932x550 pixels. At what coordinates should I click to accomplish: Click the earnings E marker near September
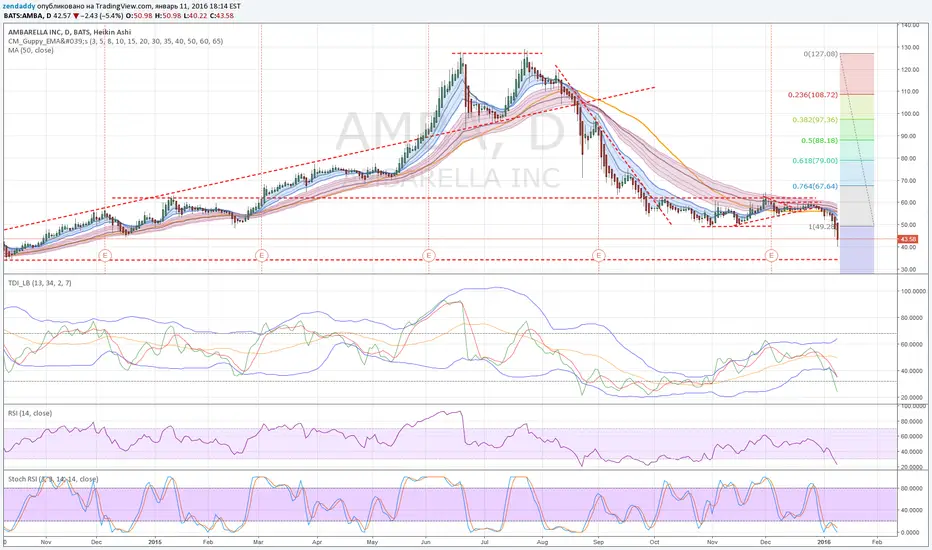tap(599, 255)
